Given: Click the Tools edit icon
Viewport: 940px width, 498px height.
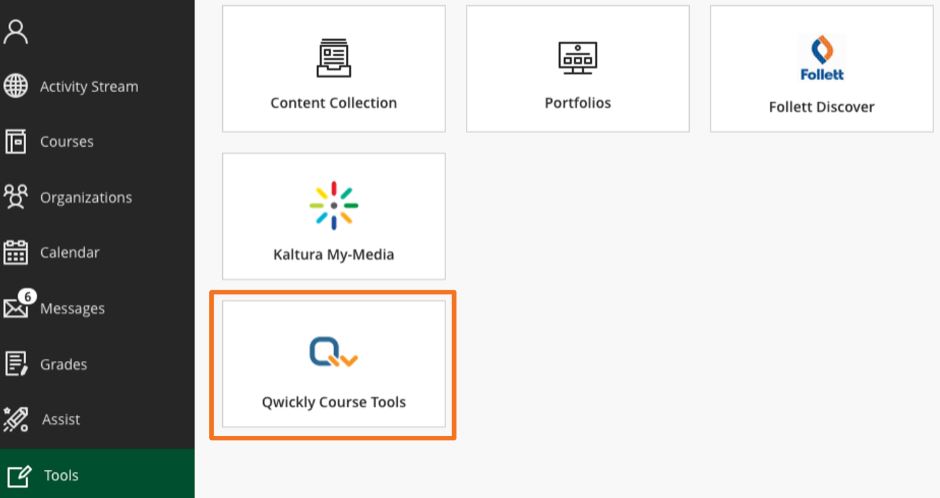Looking at the screenshot, I should (19, 475).
